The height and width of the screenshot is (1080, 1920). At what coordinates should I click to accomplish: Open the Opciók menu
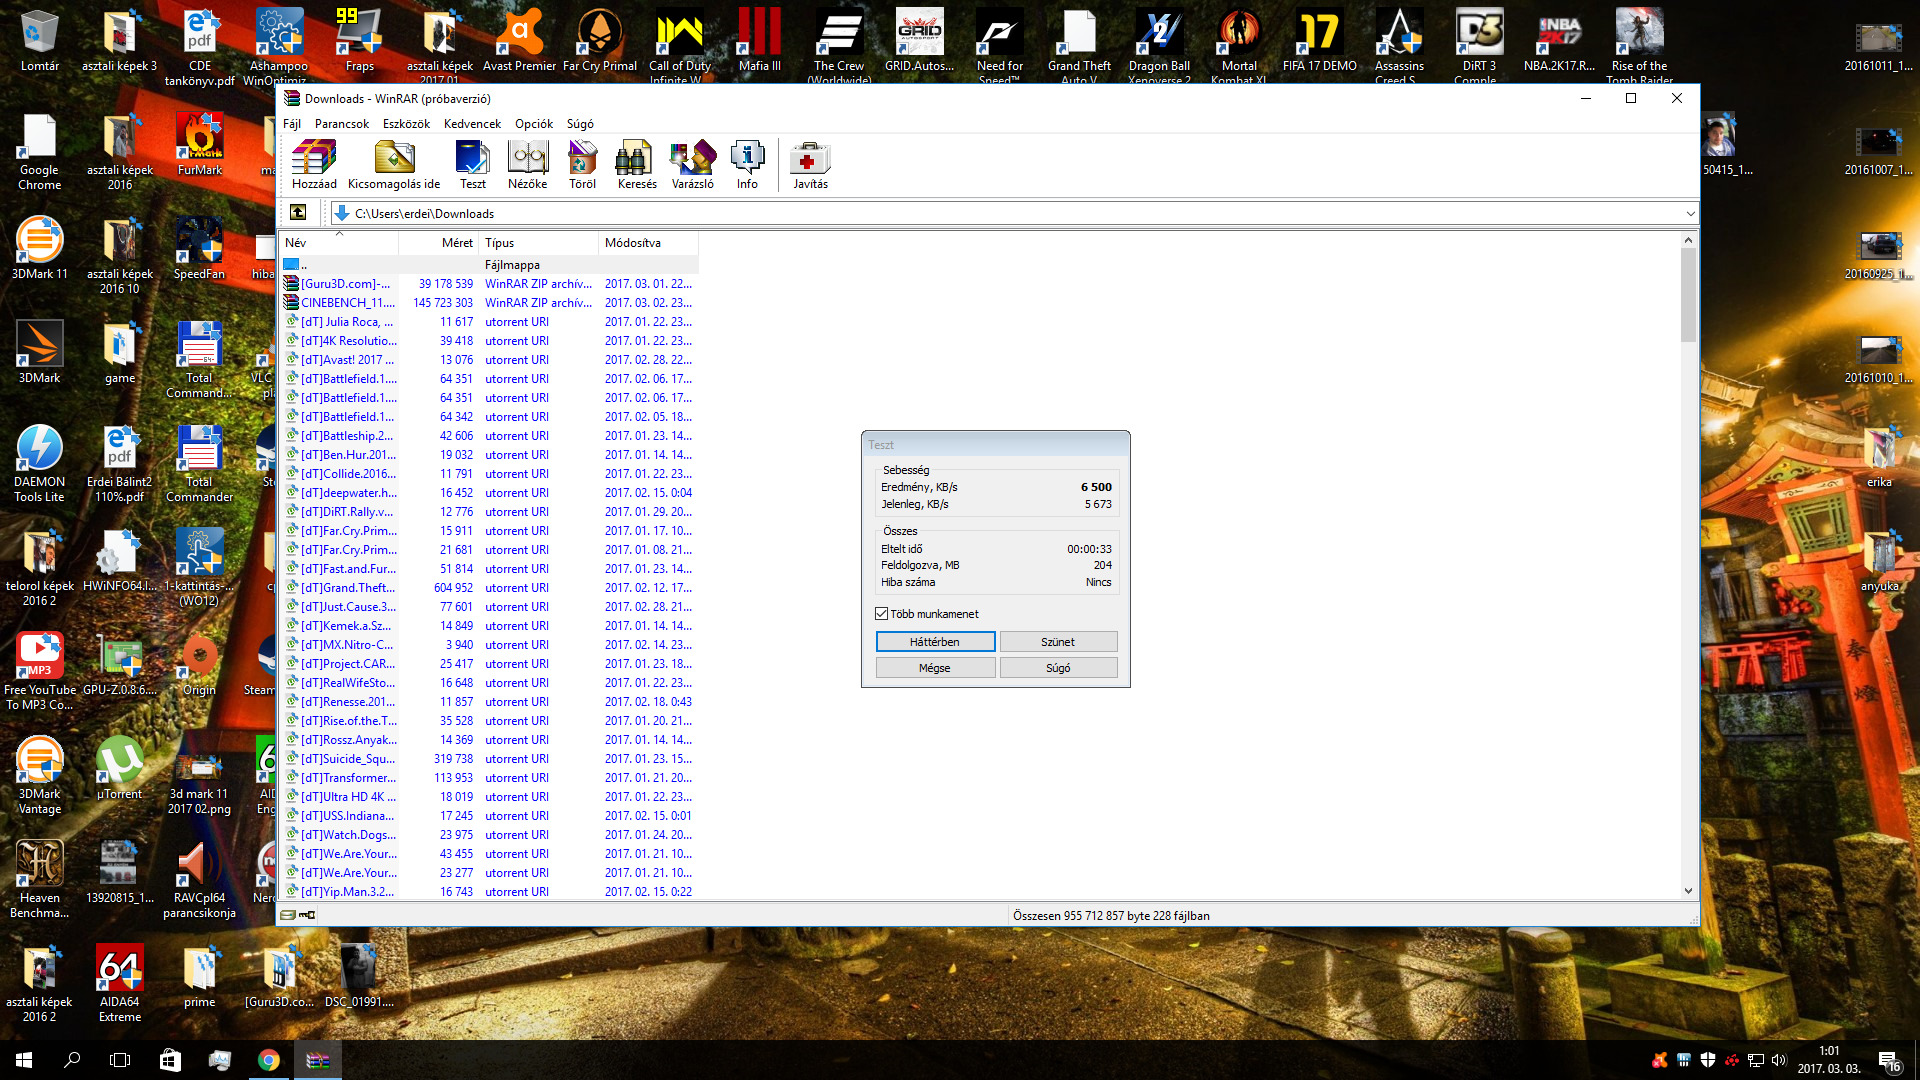pyautogui.click(x=534, y=124)
